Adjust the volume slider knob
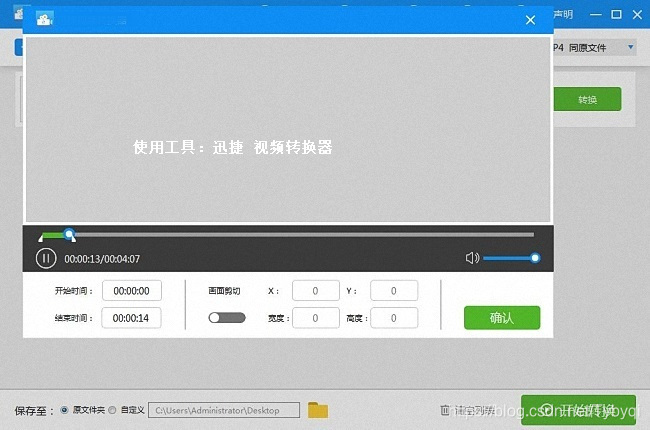650x430 pixels. click(535, 258)
